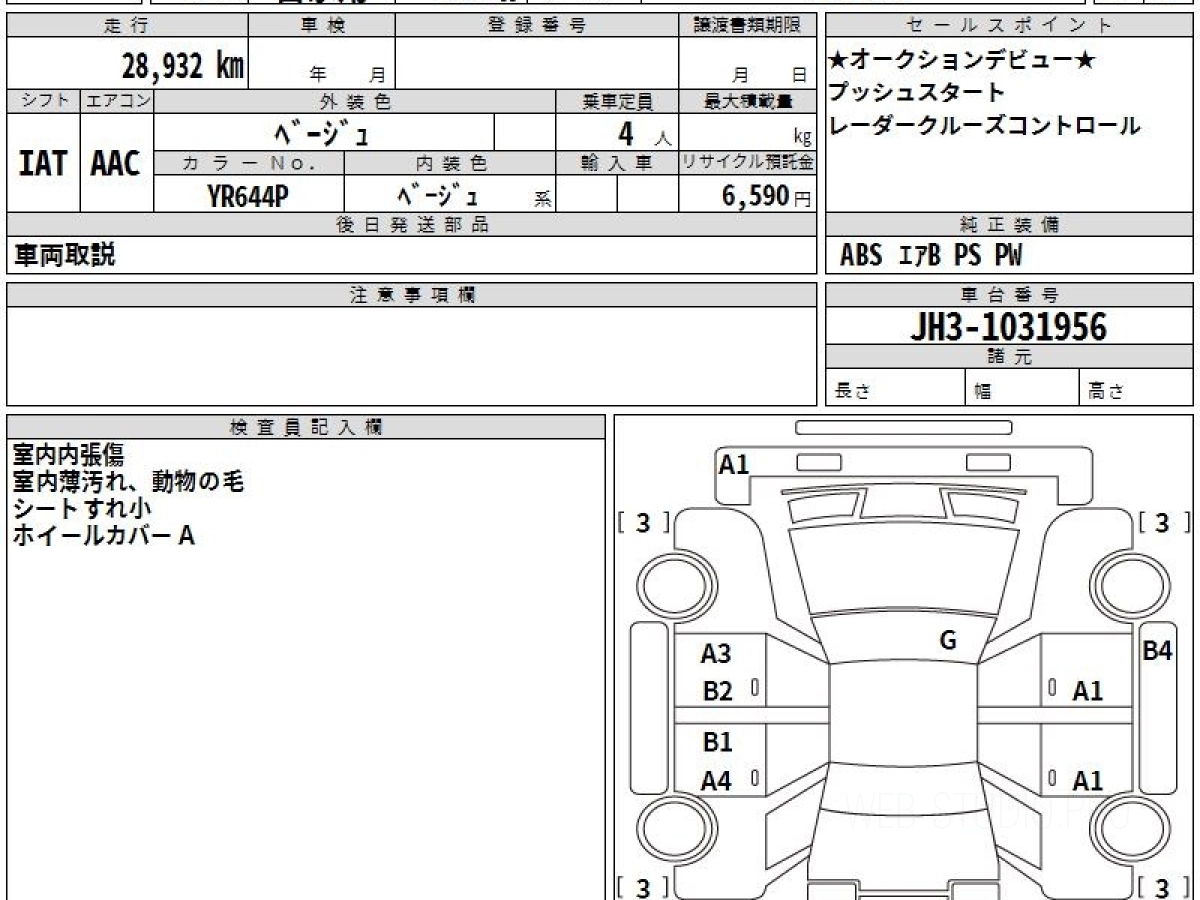Click rear-right tire rating [ 3 ]
The image size is (1200, 900).
(1165, 887)
